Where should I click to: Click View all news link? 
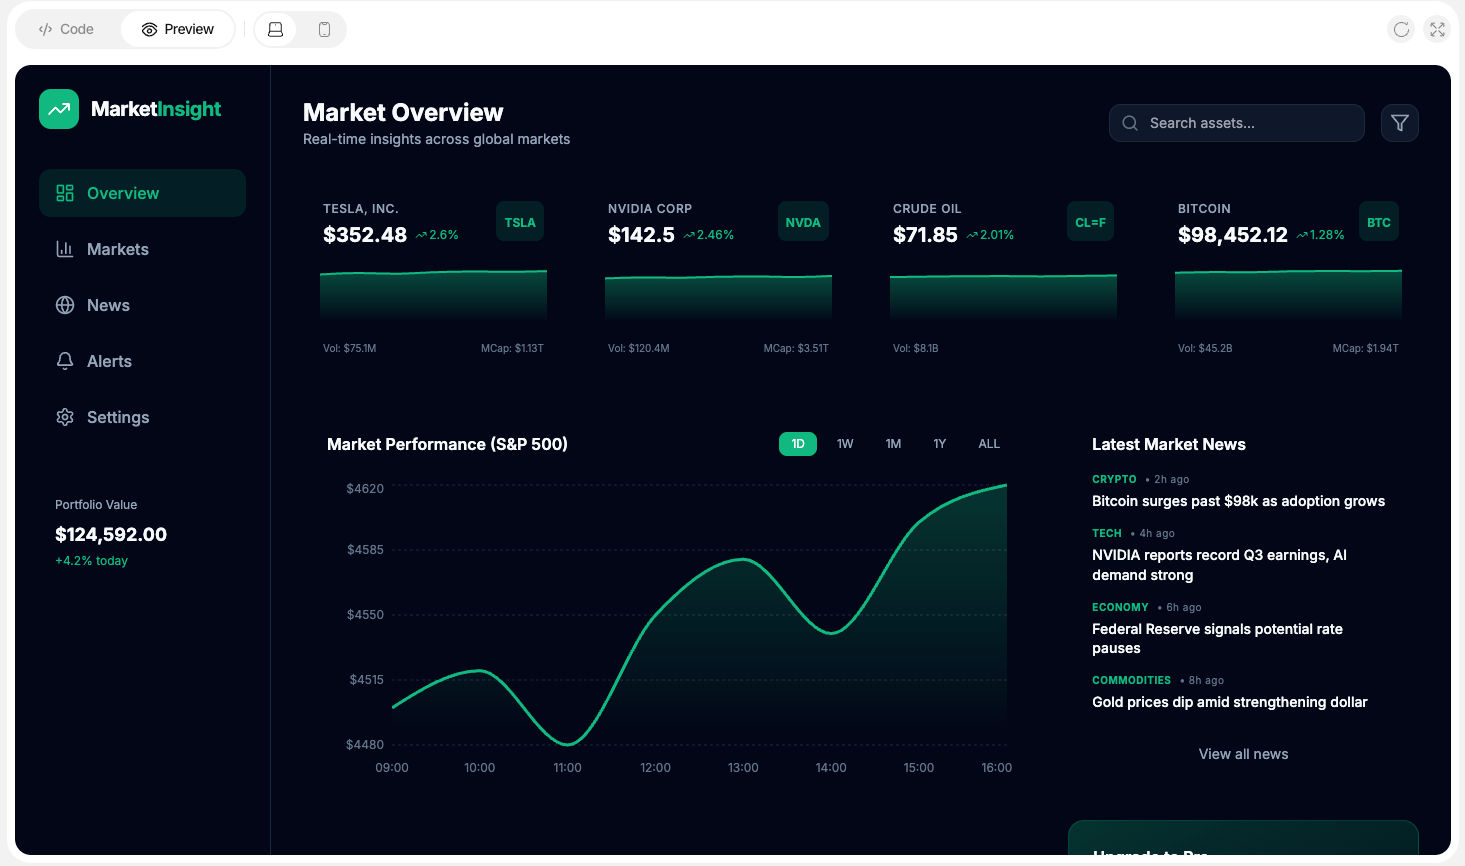(x=1243, y=754)
